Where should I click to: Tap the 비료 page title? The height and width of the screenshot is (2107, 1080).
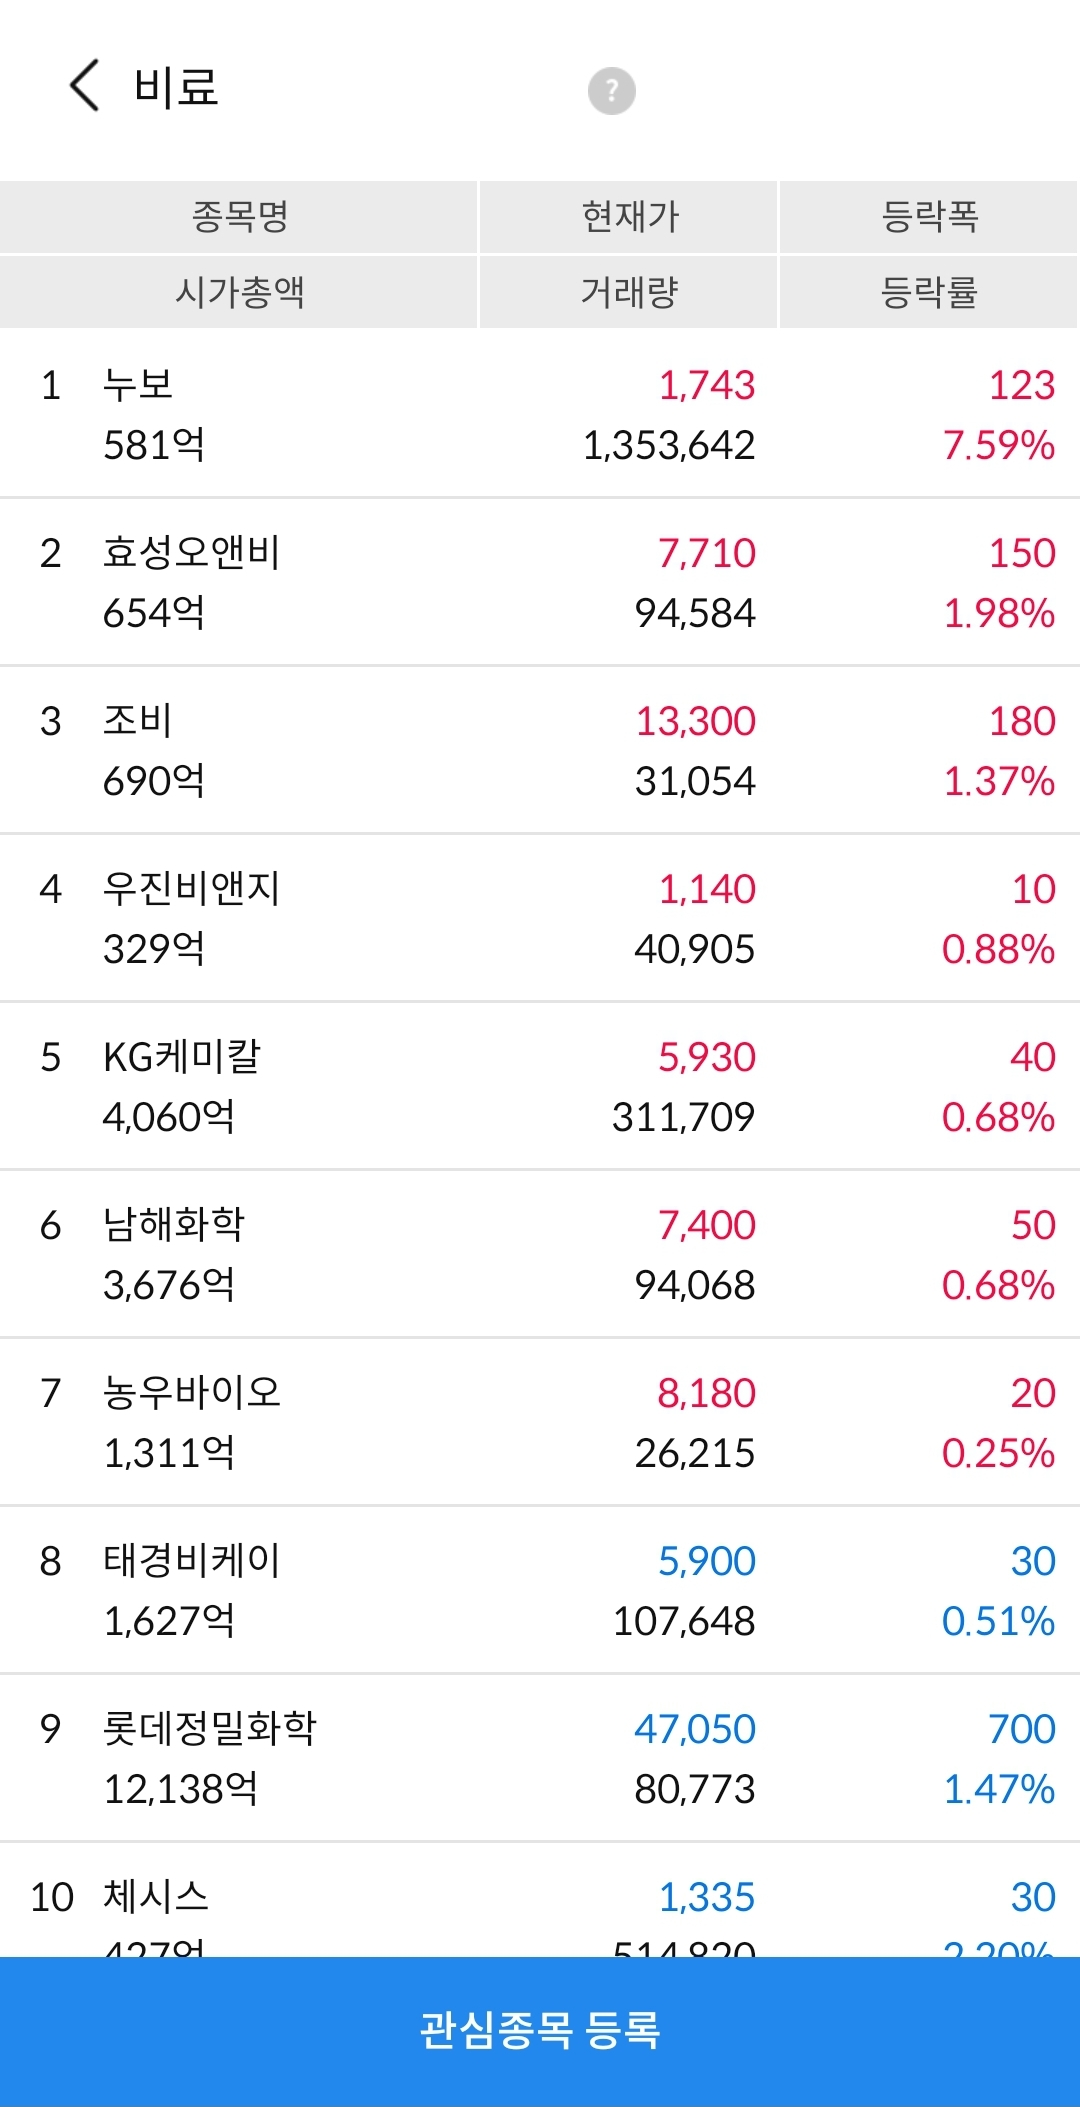click(176, 86)
